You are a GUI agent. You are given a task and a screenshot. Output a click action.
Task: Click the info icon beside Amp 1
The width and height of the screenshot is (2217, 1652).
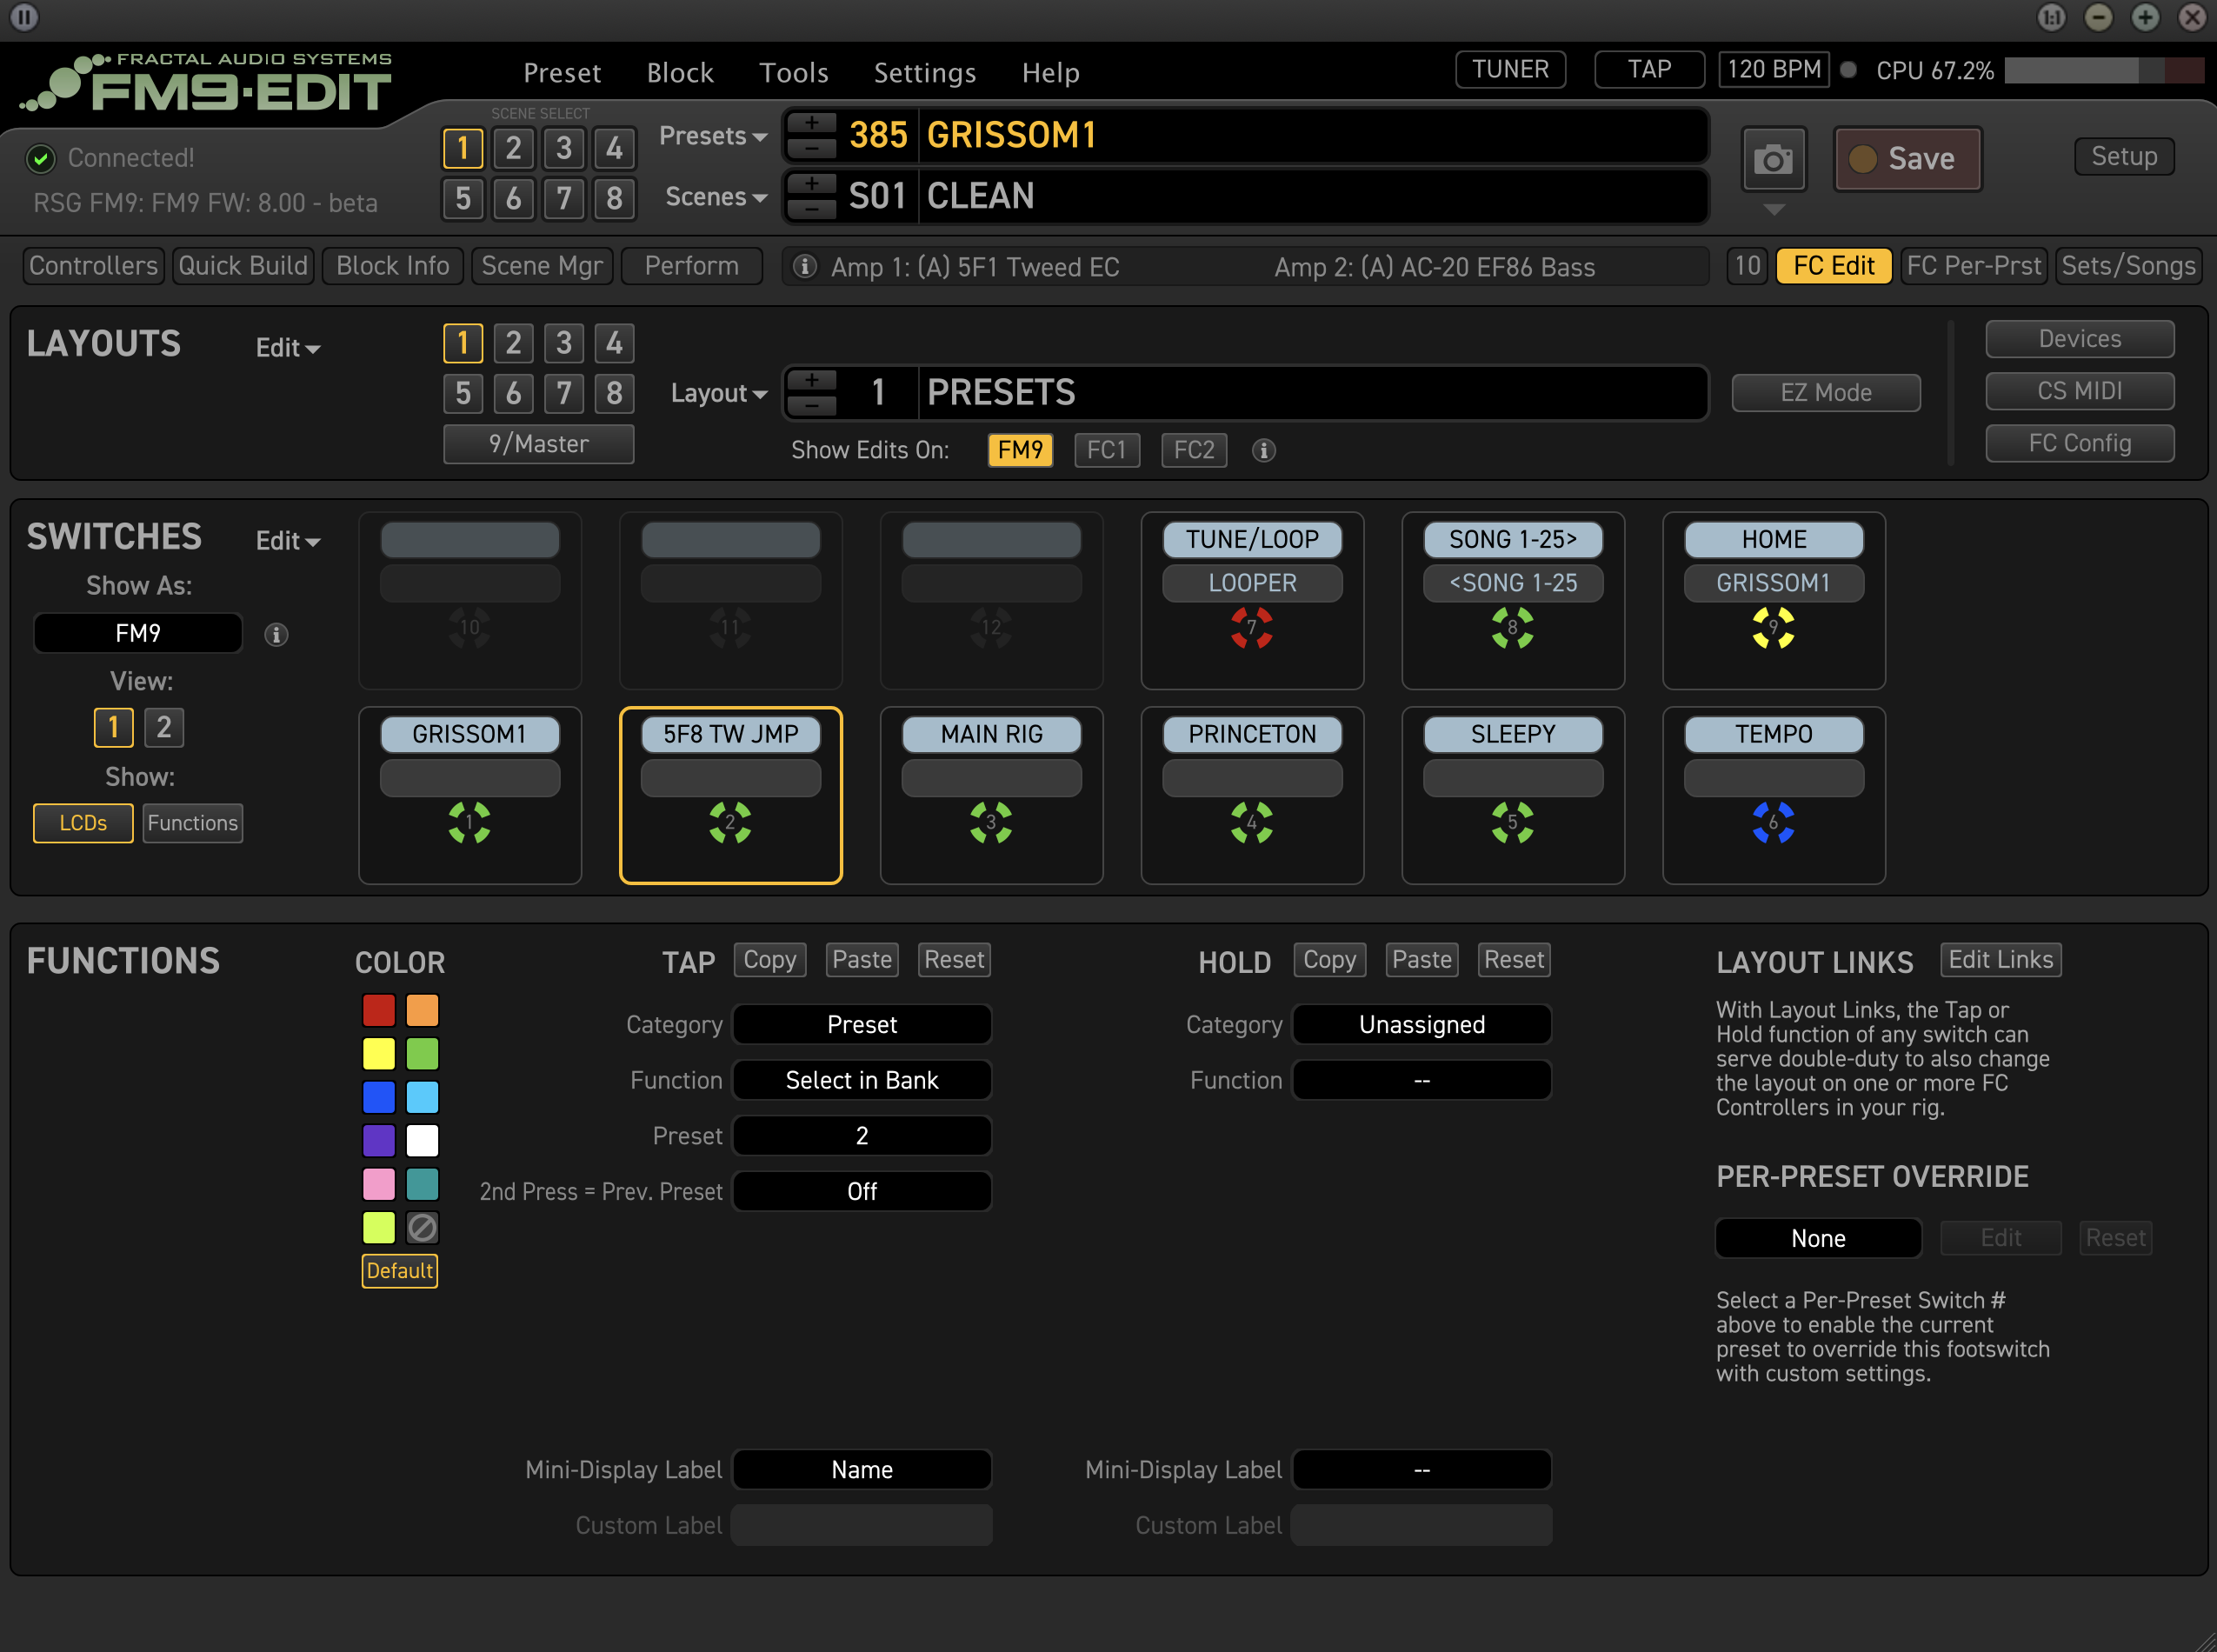(804, 266)
